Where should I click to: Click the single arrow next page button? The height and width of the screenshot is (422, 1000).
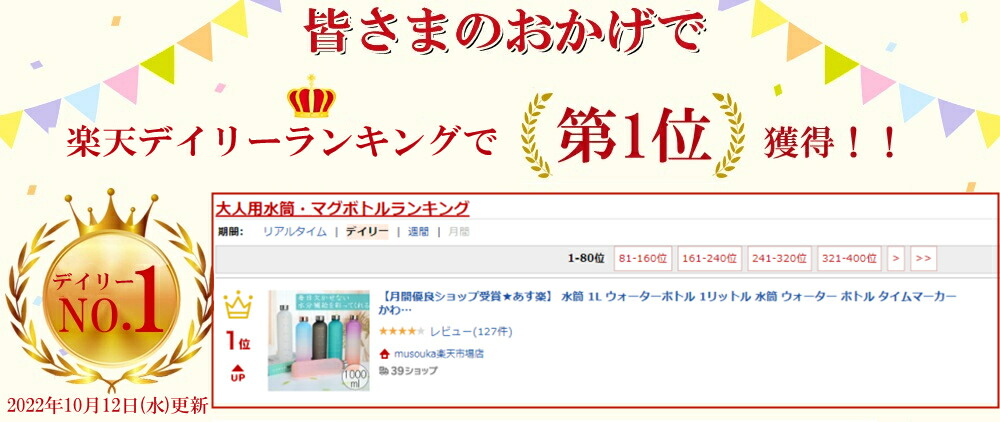tap(896, 259)
